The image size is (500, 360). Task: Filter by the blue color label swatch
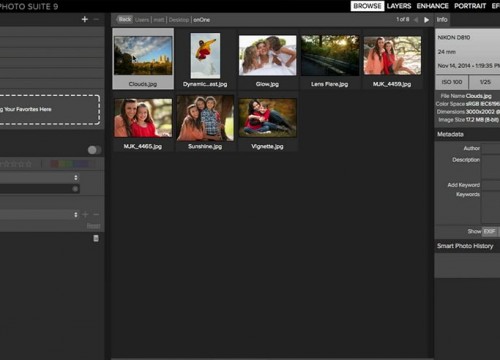[x=77, y=164]
